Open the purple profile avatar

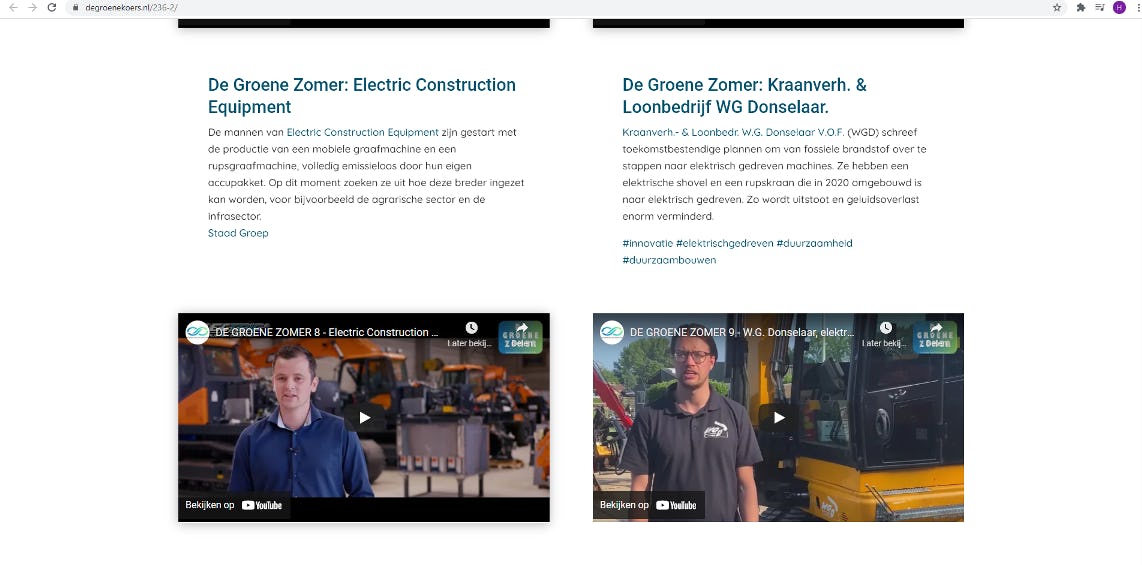1119,7
